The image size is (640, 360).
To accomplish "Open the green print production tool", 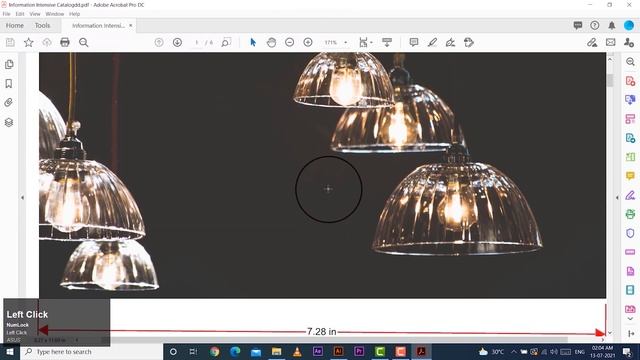I will pyautogui.click(x=630, y=214).
